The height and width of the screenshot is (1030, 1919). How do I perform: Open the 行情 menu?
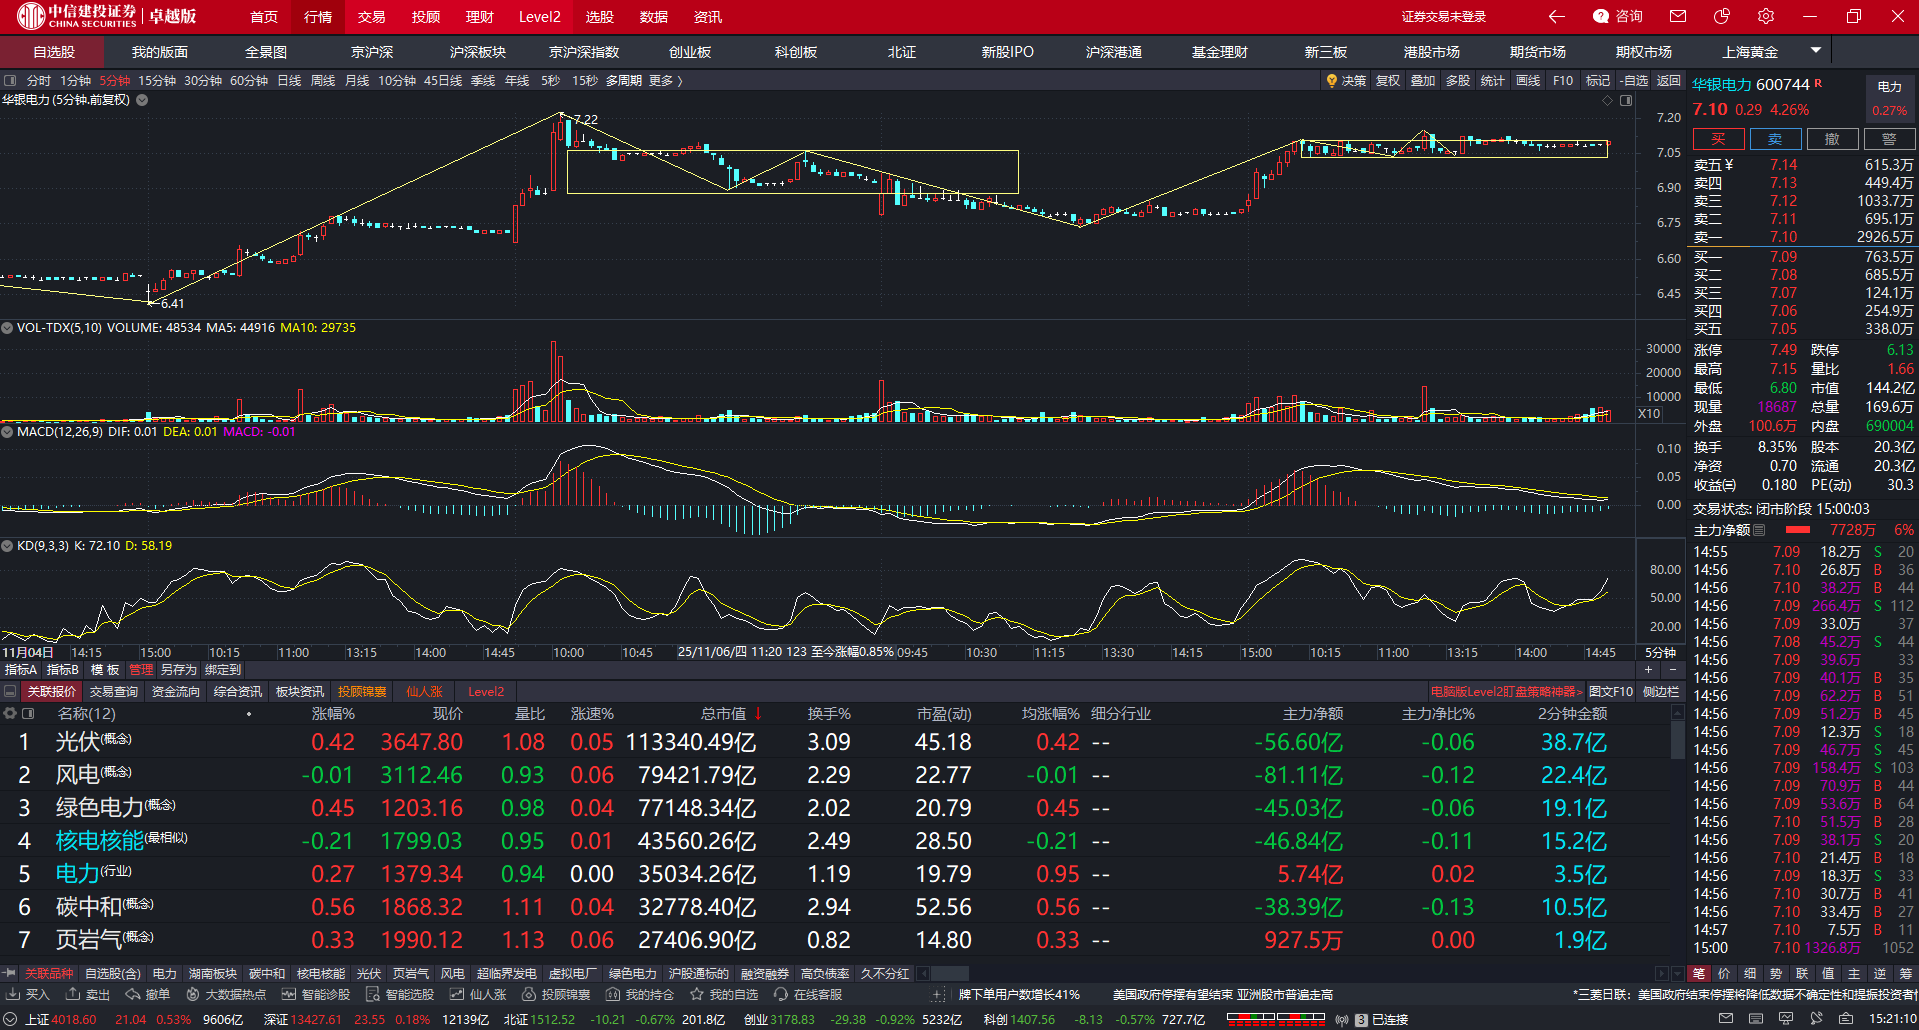[318, 17]
